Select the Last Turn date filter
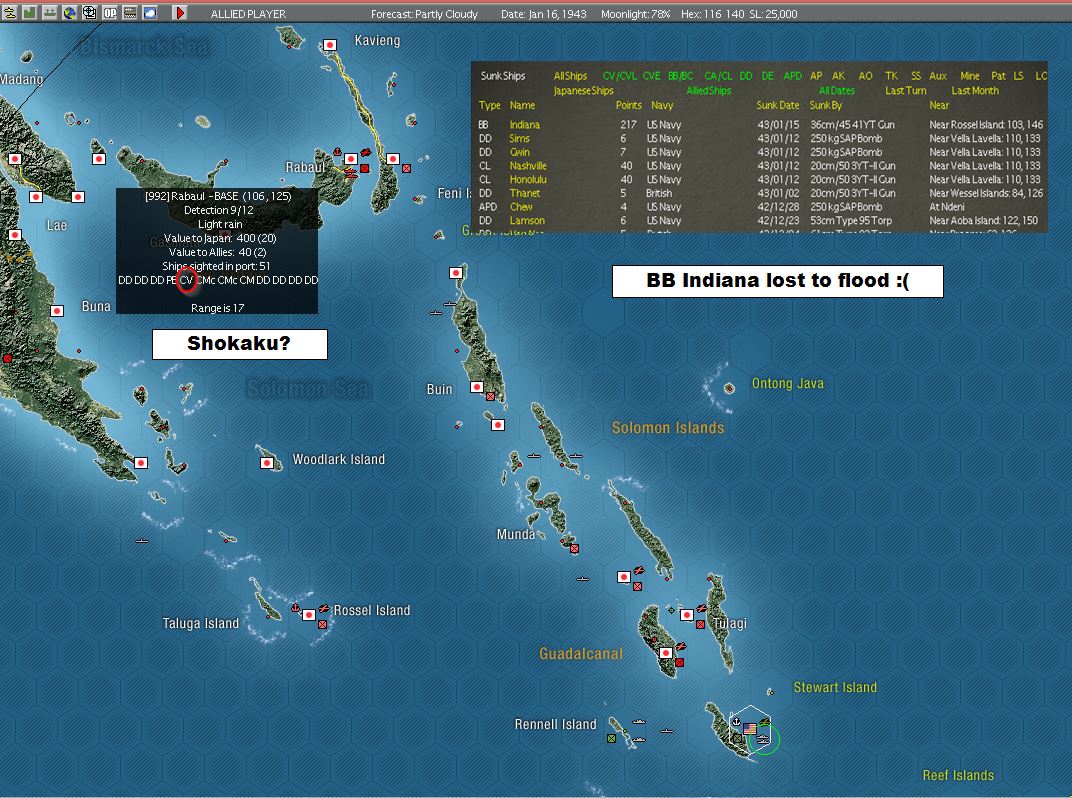 906,90
